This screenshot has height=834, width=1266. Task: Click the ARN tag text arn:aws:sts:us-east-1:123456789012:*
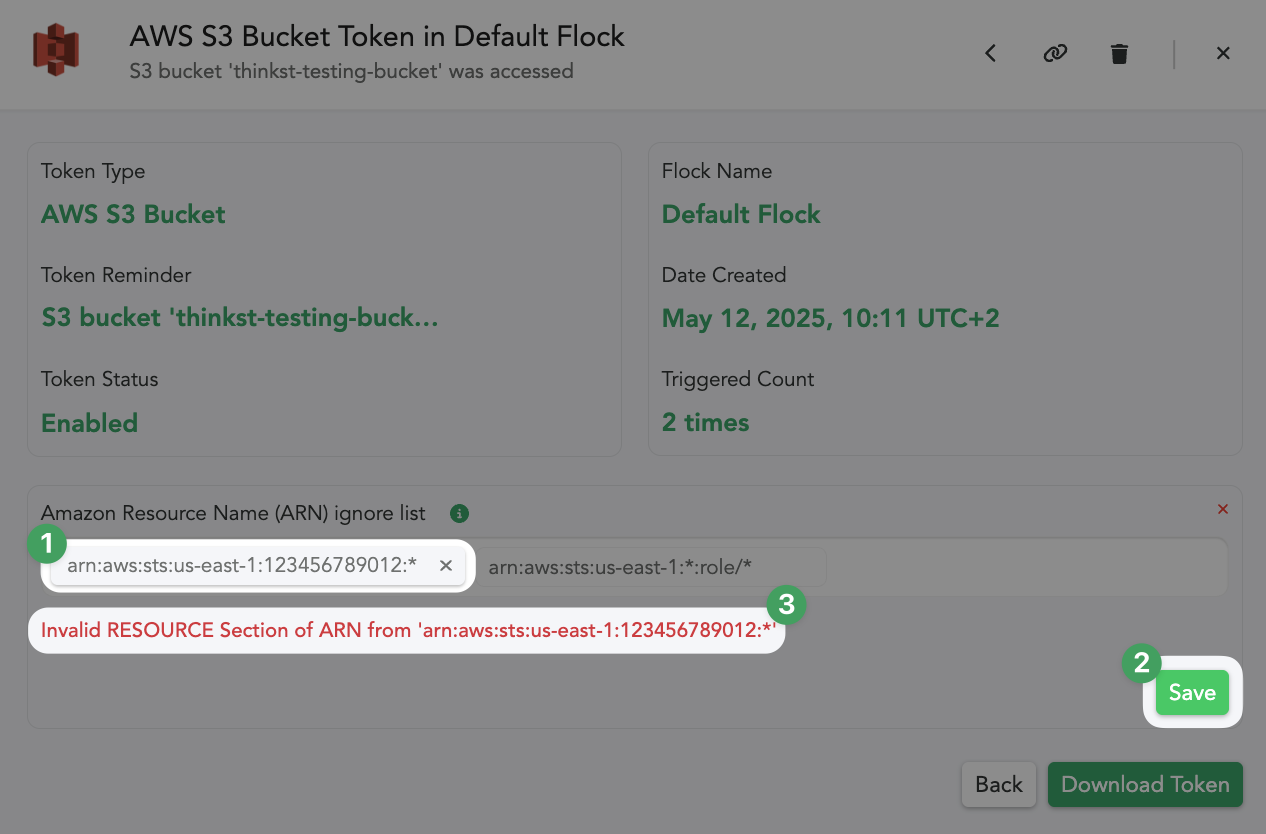[x=242, y=566]
